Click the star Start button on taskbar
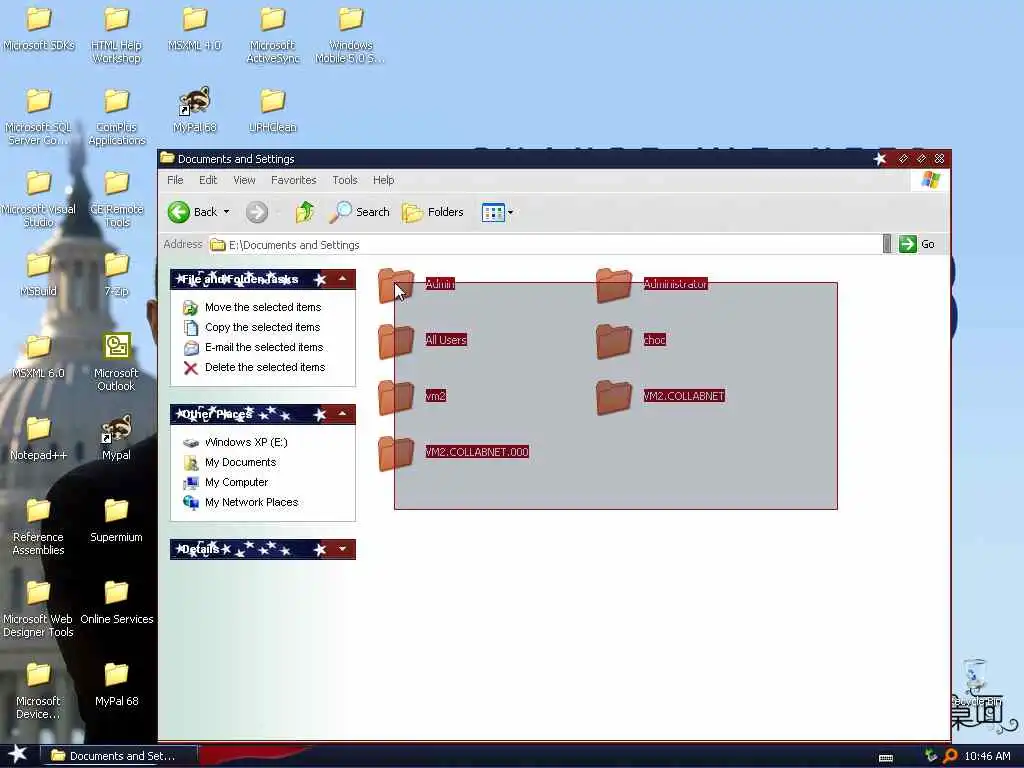 tap(17, 754)
